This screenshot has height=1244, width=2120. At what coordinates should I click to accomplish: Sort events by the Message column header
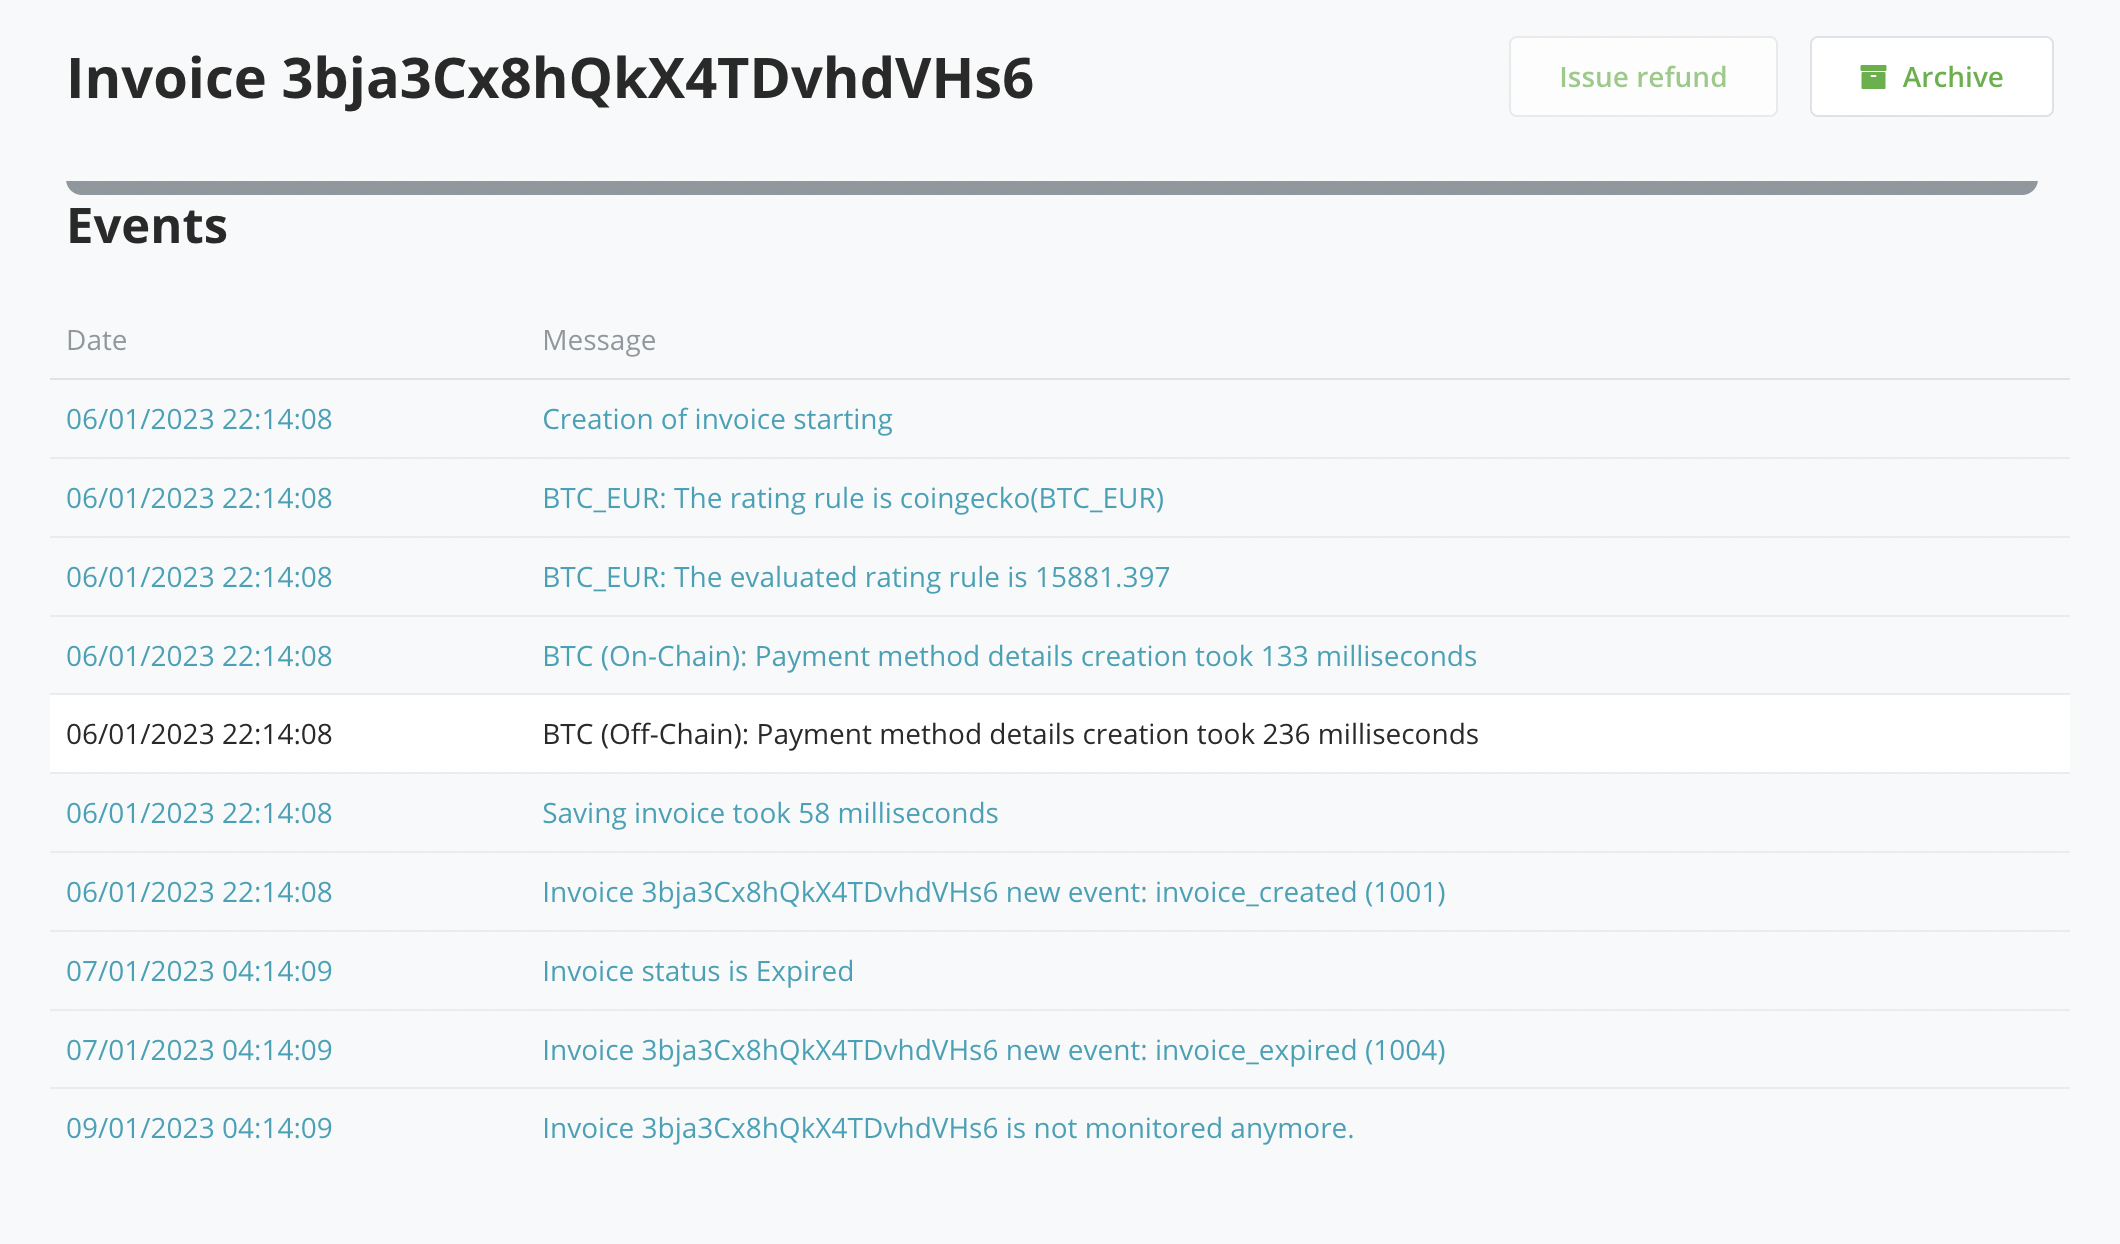599,340
